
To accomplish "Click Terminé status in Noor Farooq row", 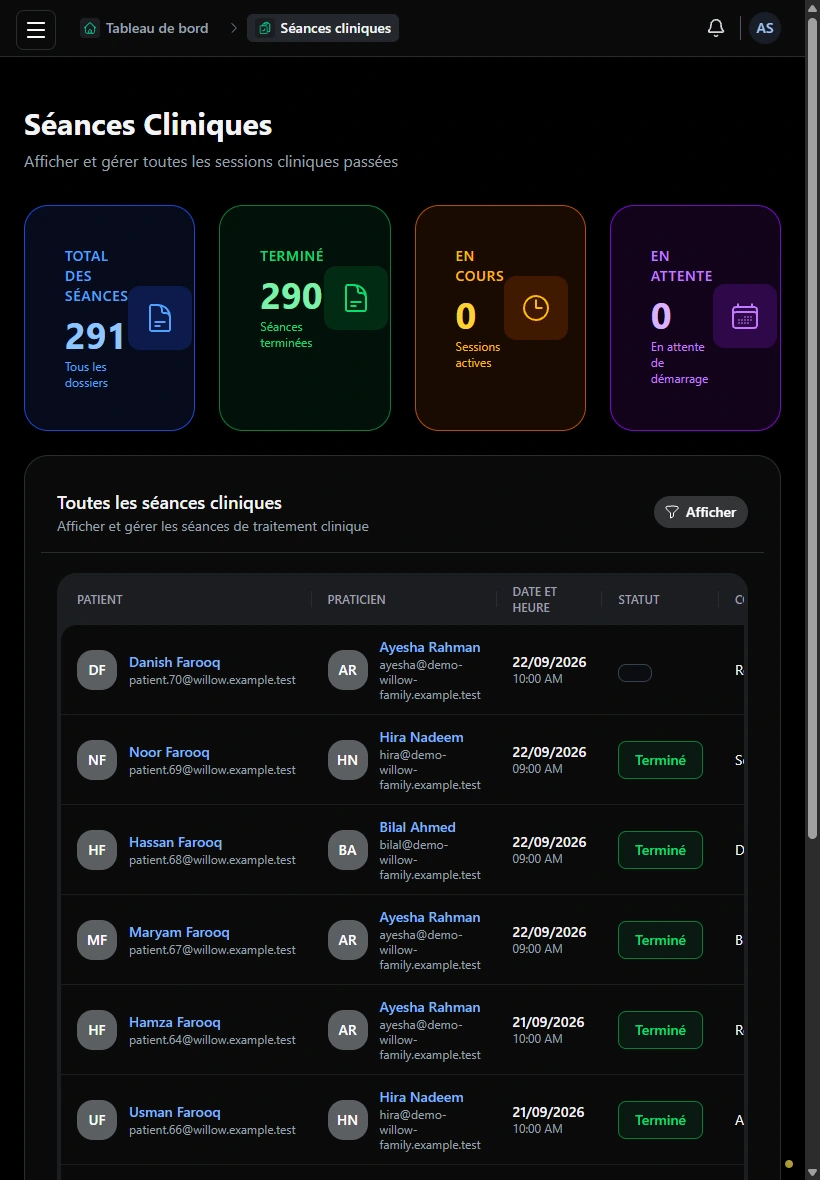I will [x=661, y=760].
